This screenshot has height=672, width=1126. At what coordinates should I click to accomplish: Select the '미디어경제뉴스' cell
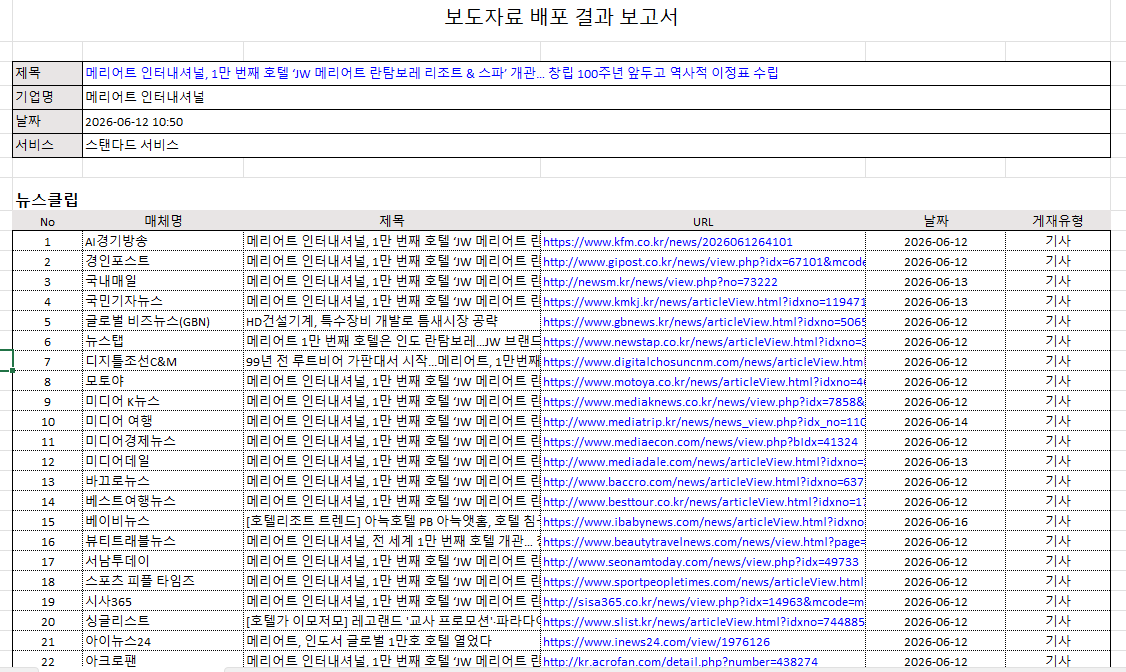click(163, 442)
